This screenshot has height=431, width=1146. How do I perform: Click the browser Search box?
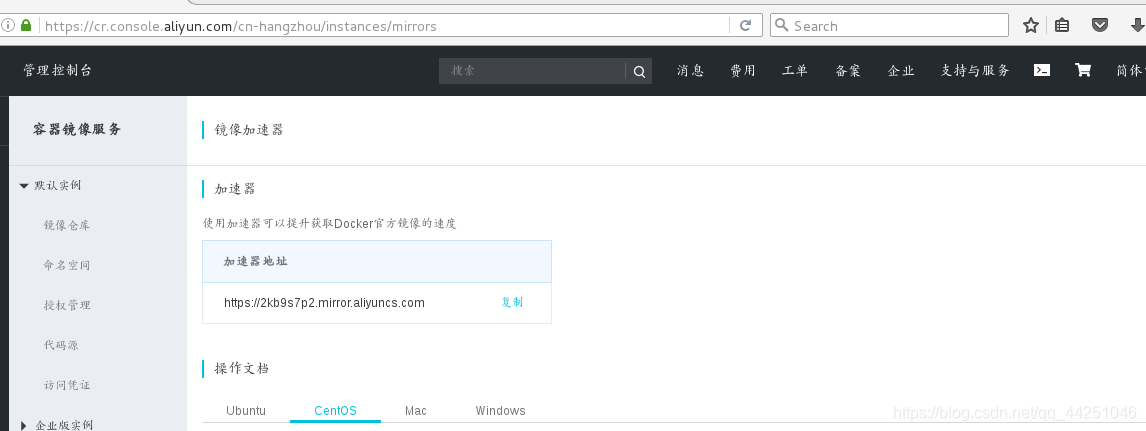point(889,26)
